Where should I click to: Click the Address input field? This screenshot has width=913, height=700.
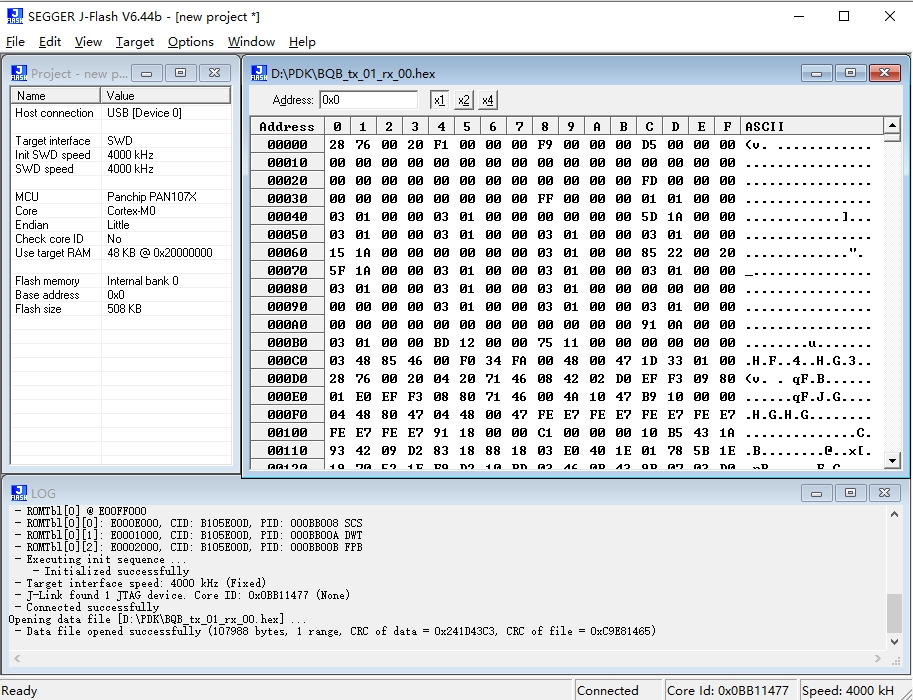click(x=369, y=100)
